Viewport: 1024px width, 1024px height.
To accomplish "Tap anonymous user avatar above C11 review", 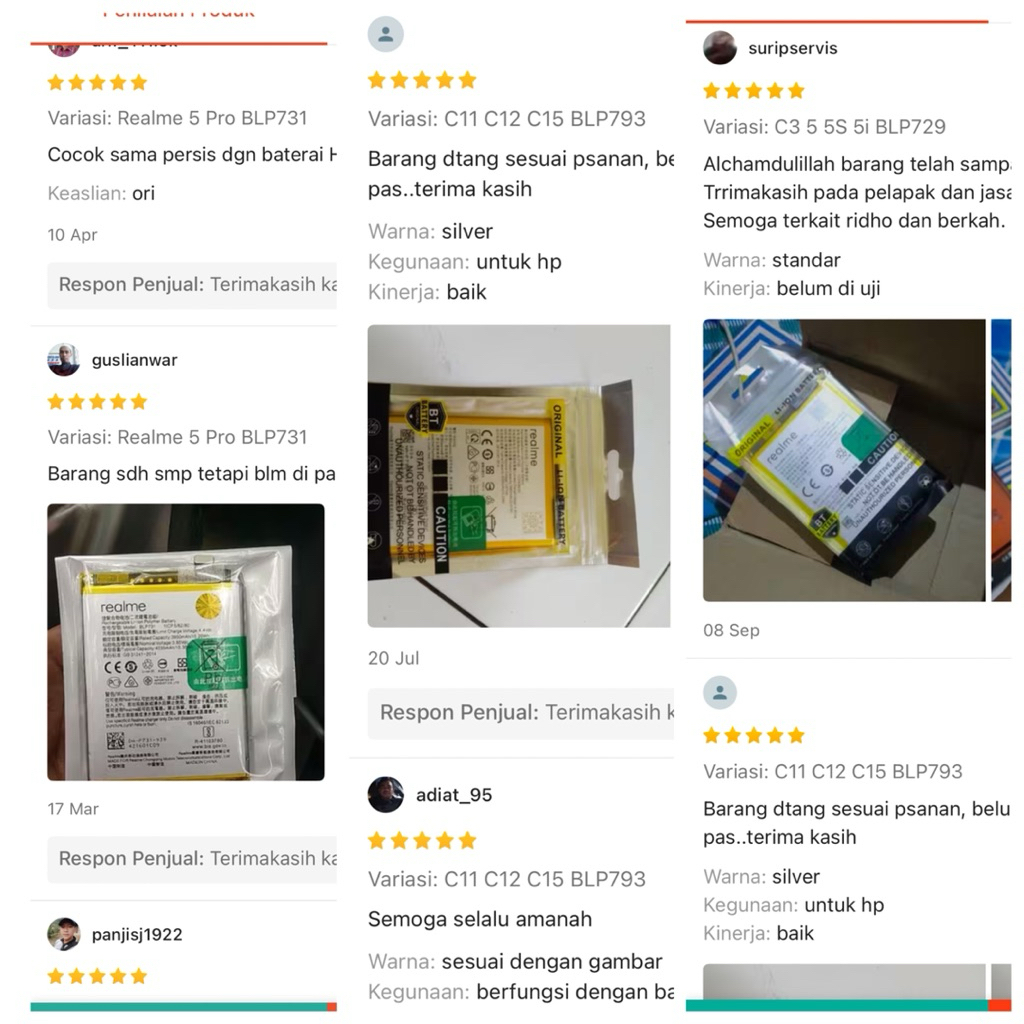I will click(385, 34).
